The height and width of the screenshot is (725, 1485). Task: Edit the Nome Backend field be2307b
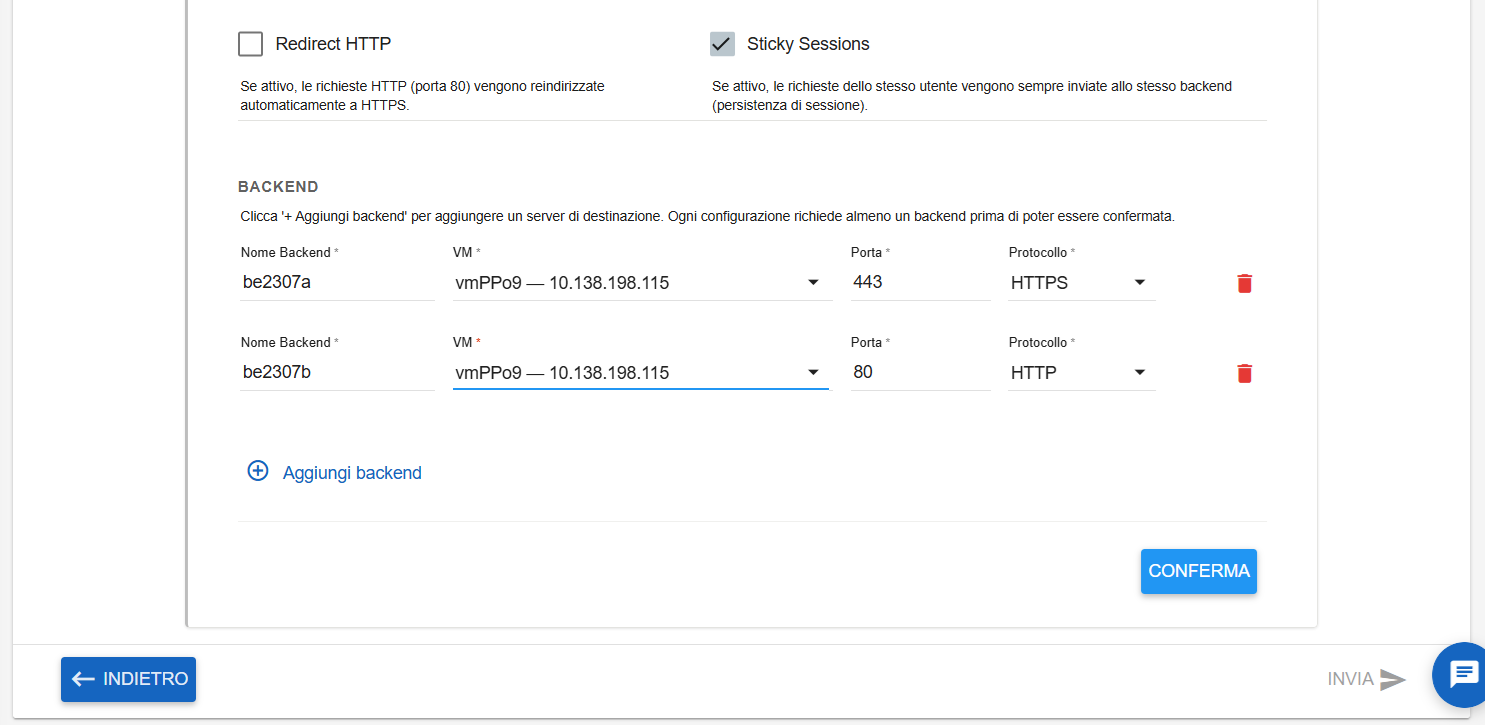[337, 373]
